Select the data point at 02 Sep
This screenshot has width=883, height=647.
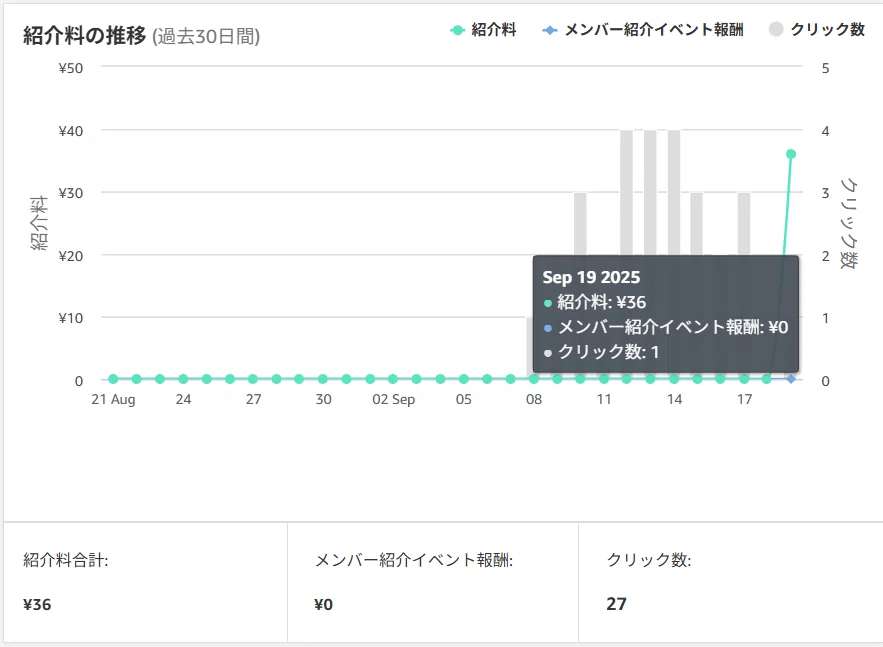pyautogui.click(x=393, y=379)
